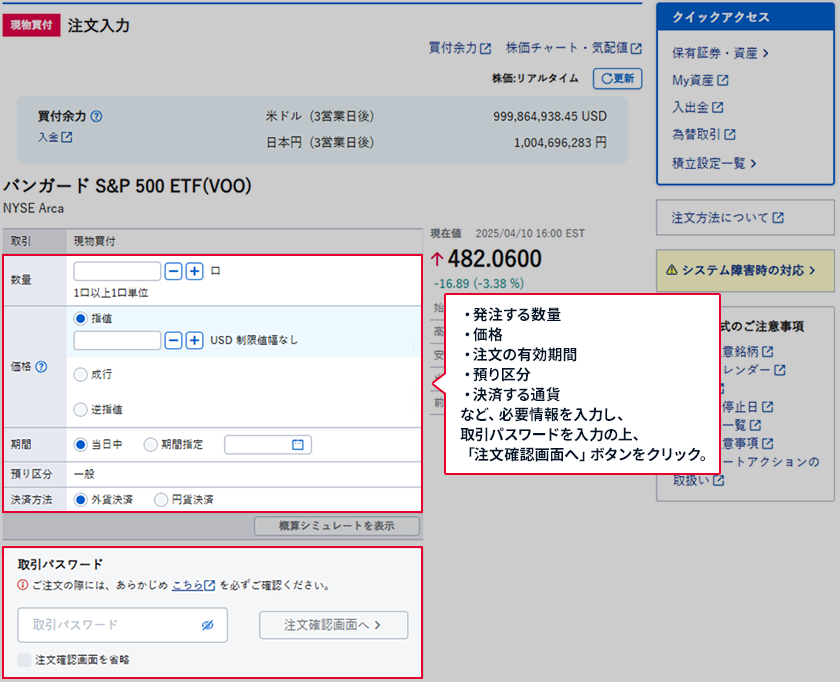The image size is (840, 682).
Task: Click the date input field beside 期間指定
Action: pos(268,445)
